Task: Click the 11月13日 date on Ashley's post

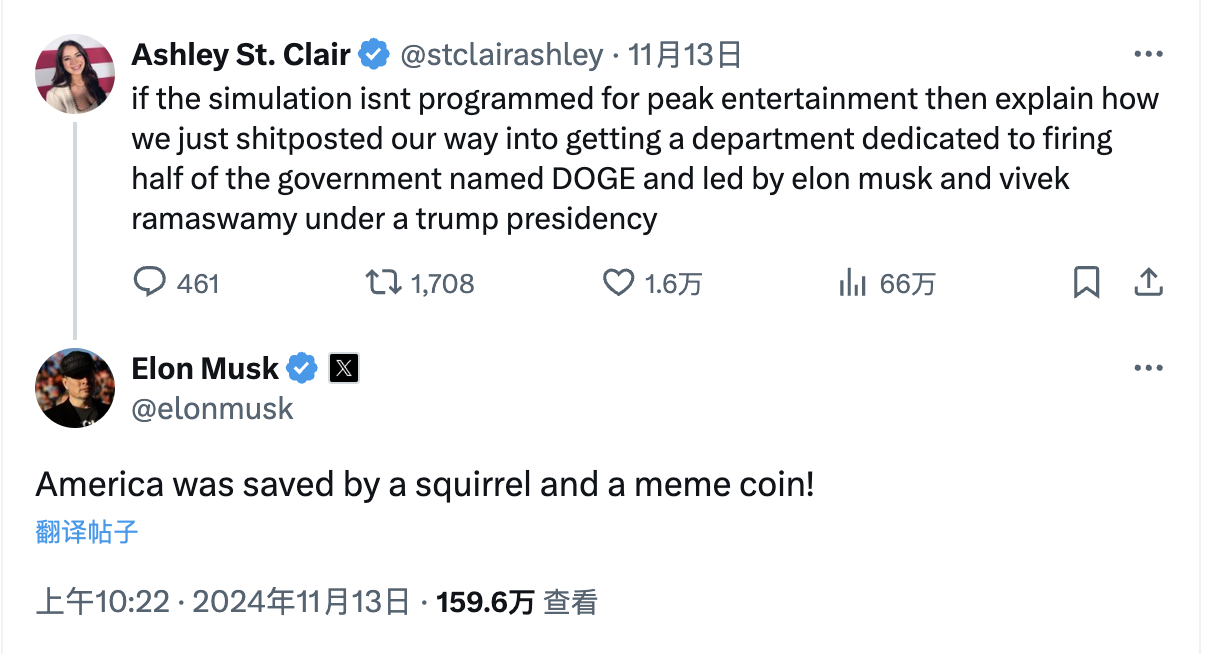Action: [x=685, y=55]
